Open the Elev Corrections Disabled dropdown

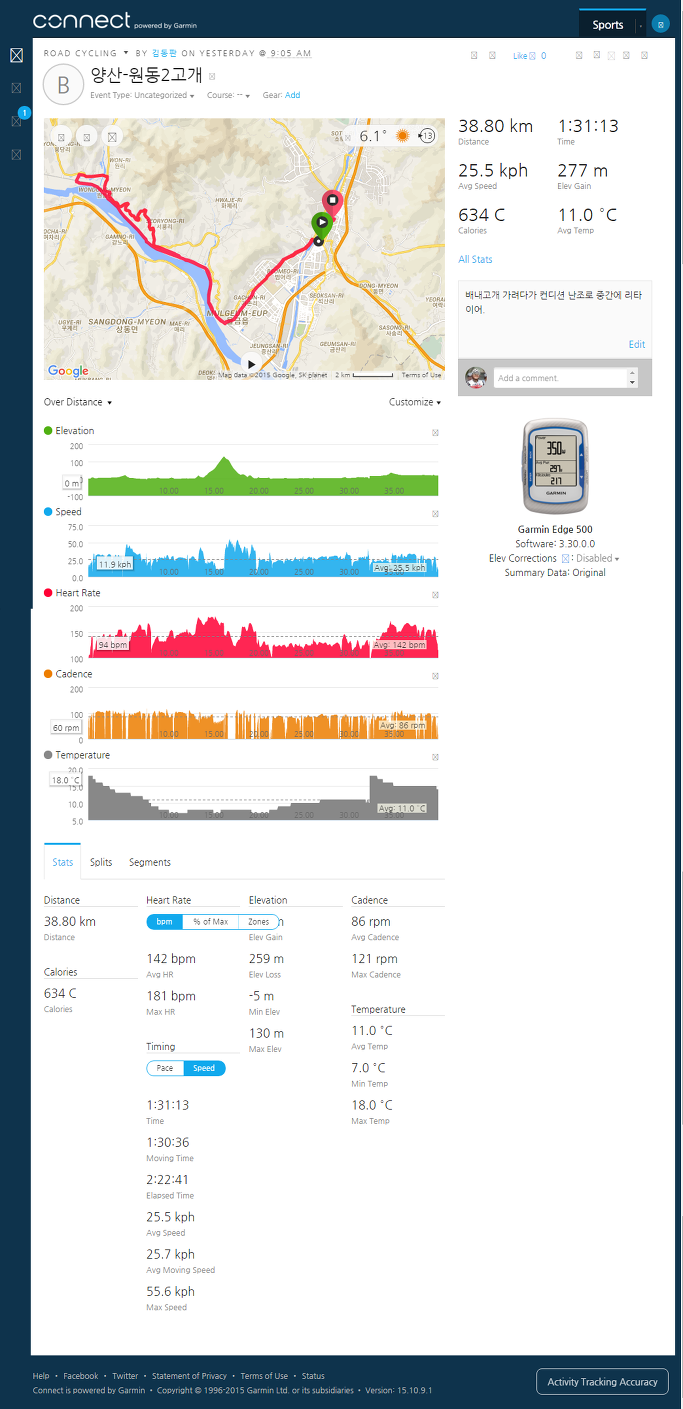598,559
